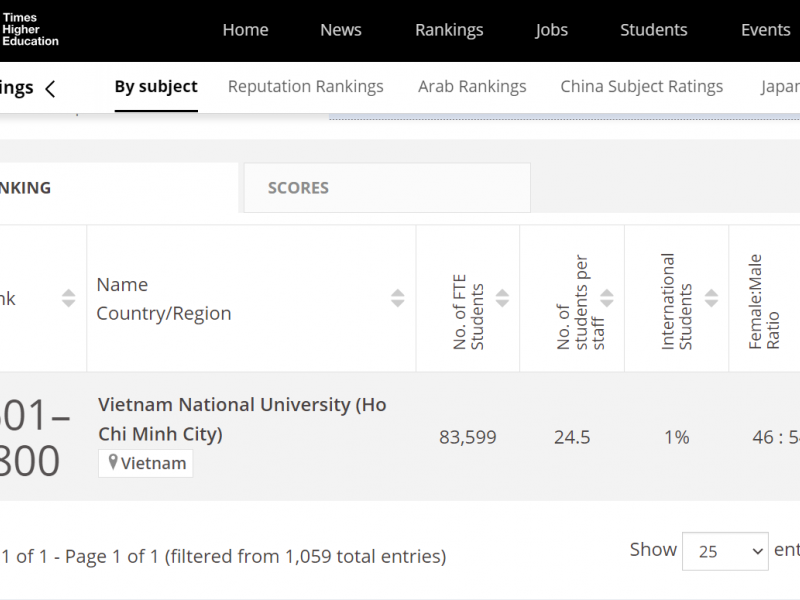Select the By subject tab
Image resolution: width=800 pixels, height=600 pixels.
[156, 87]
